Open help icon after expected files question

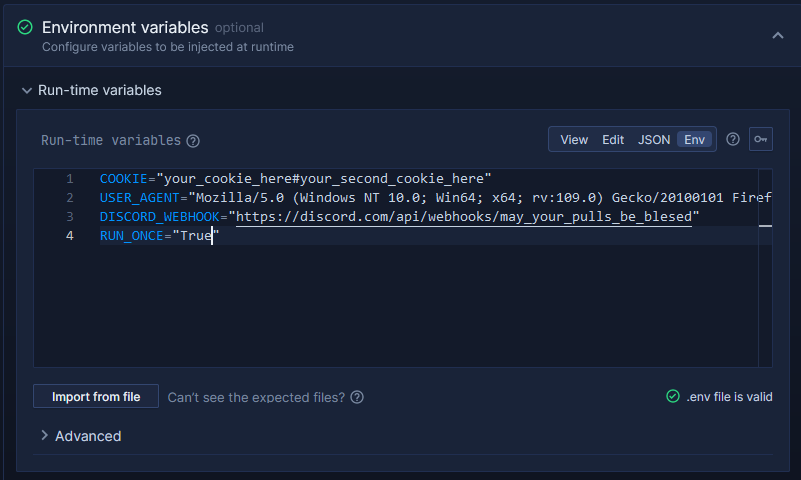pos(357,397)
